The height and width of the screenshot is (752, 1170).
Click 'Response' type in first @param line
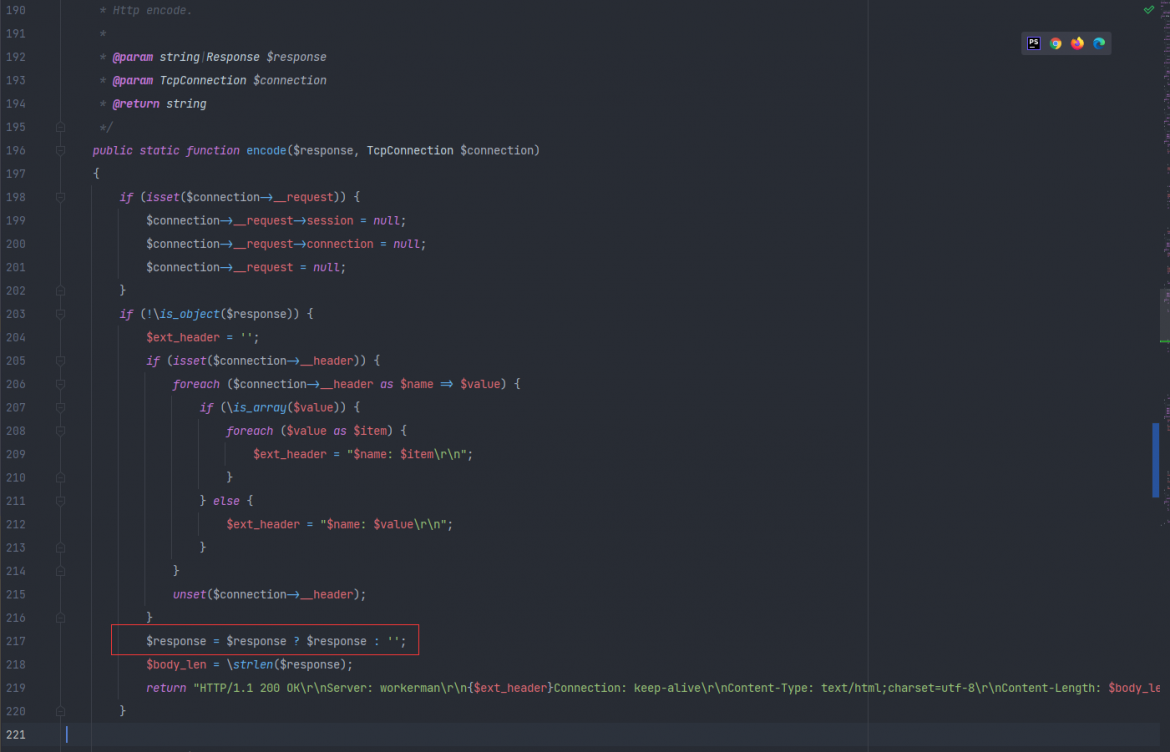[233, 57]
